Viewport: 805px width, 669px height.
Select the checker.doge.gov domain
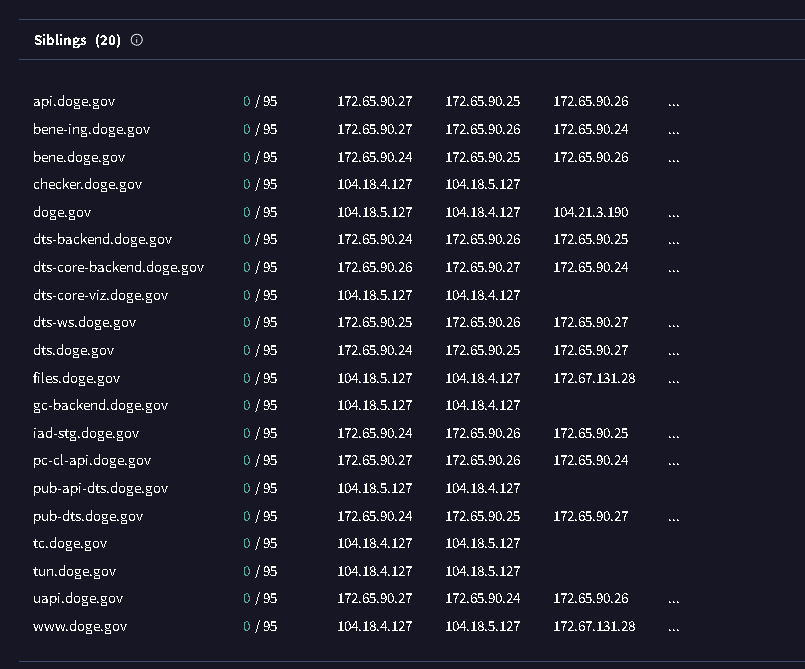pos(87,184)
